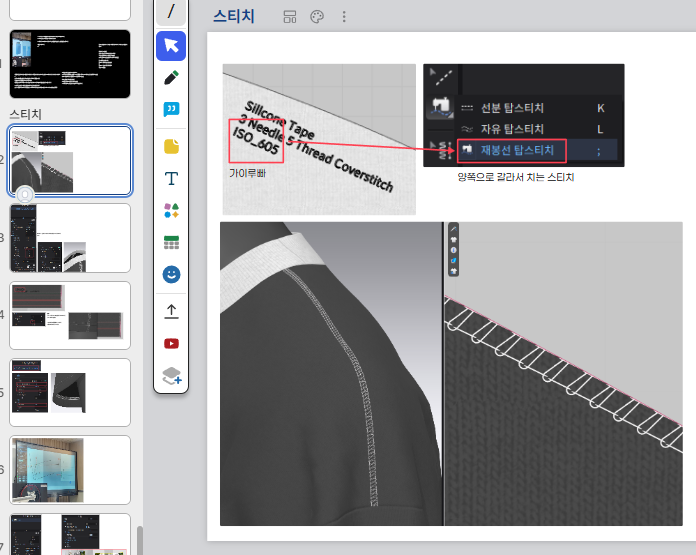Activate the blue select arrow tool
Viewport: 696px width, 555px height.
(171, 45)
